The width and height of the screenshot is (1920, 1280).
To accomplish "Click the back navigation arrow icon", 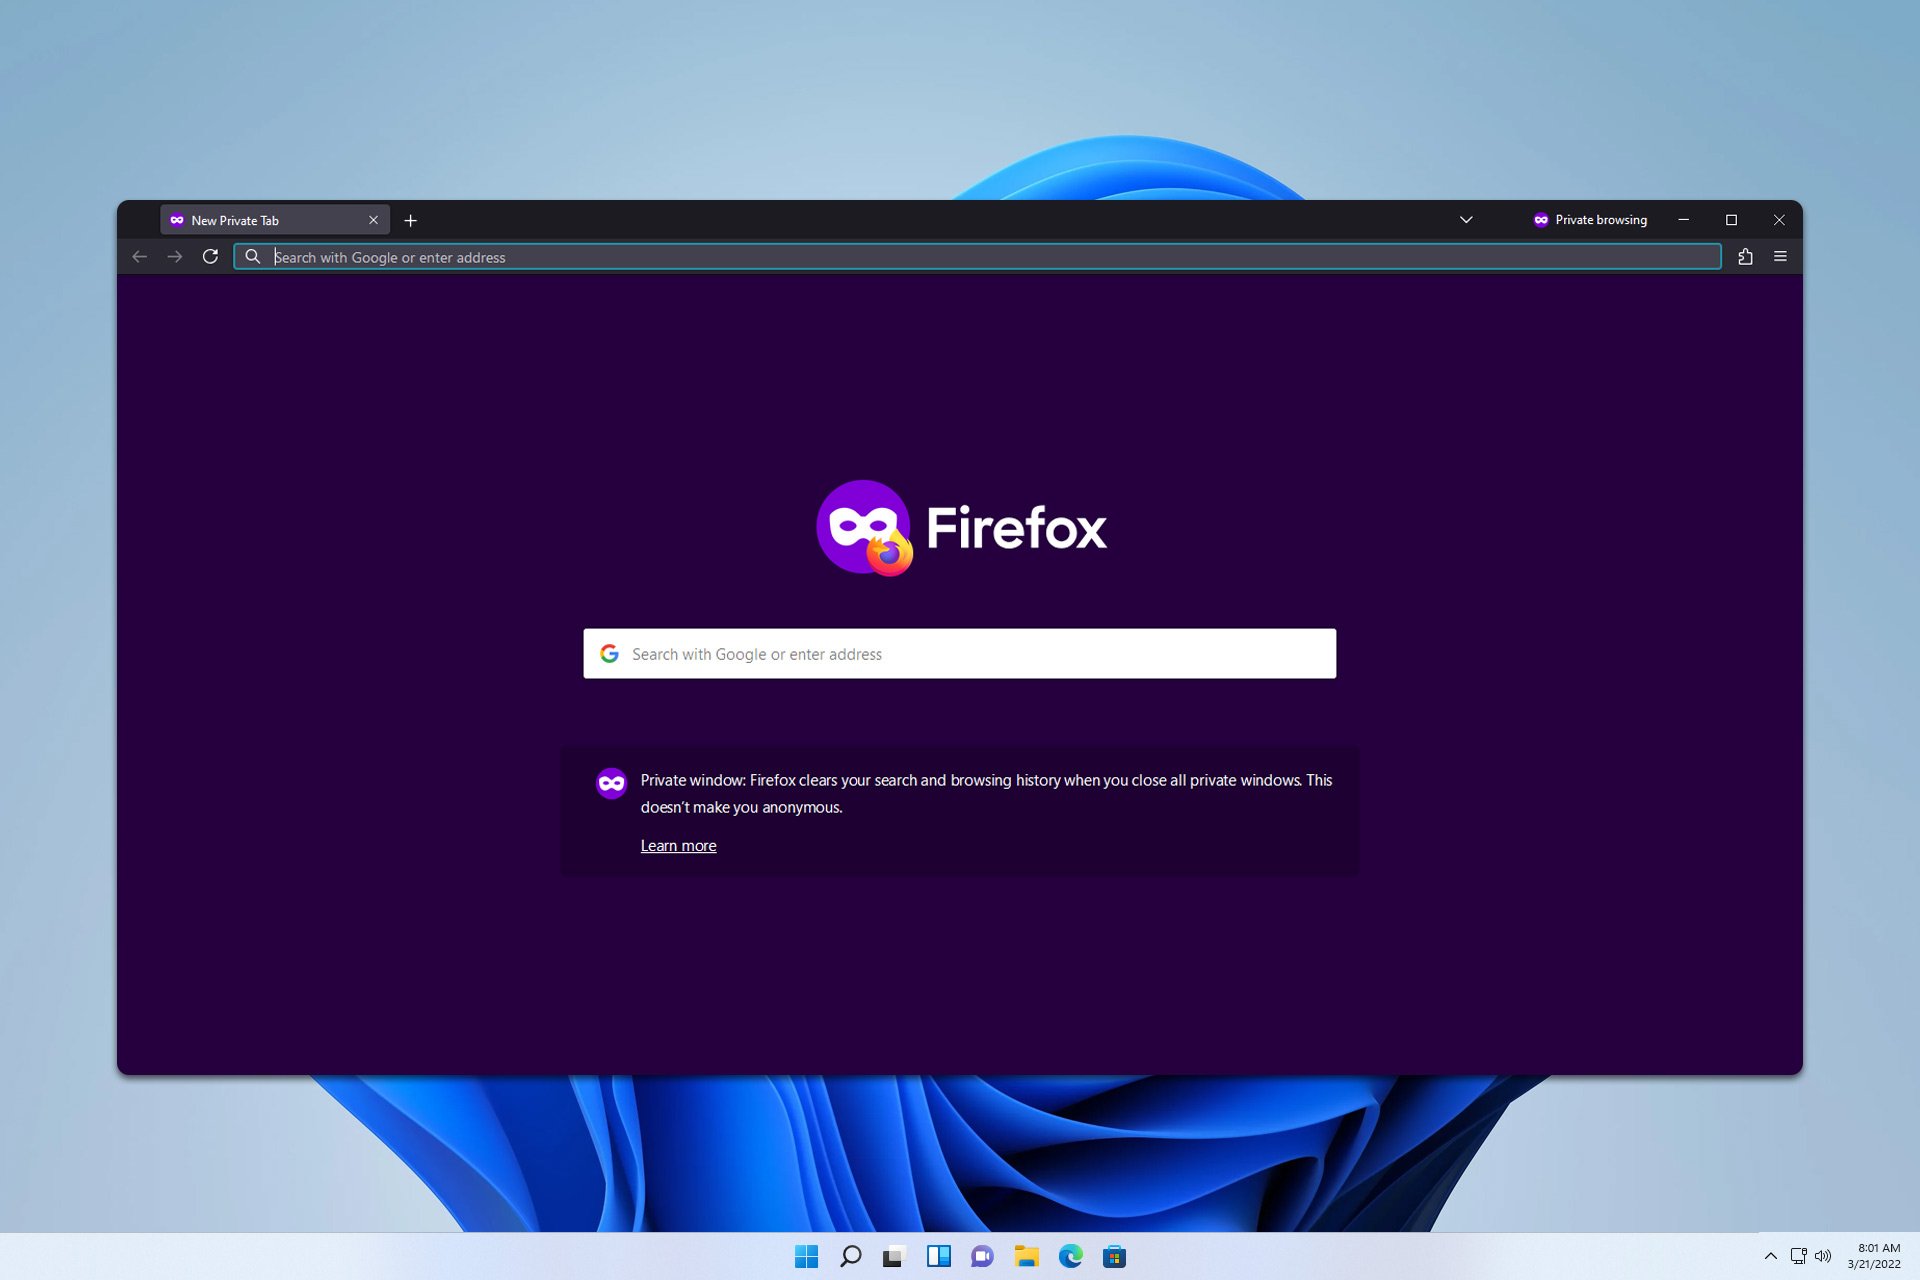I will click(x=140, y=257).
